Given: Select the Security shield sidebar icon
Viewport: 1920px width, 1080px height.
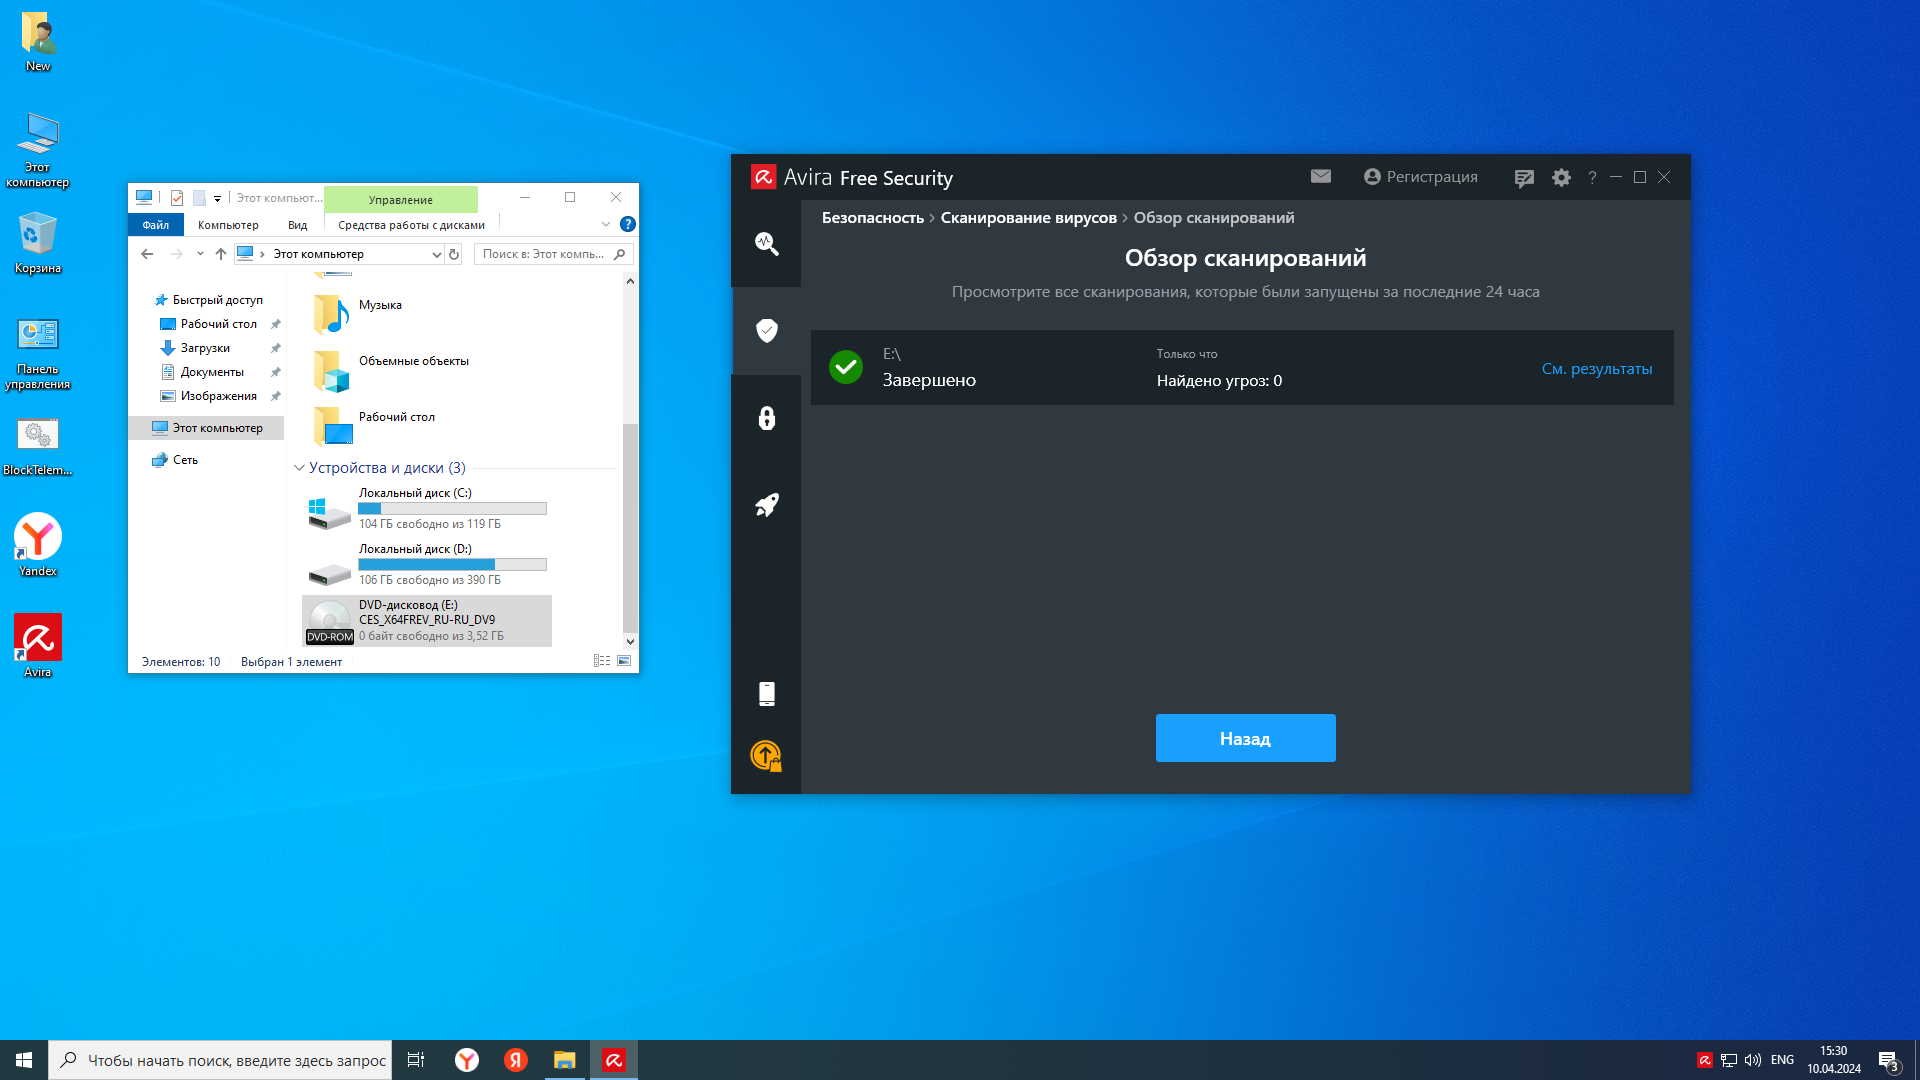Looking at the screenshot, I should [x=767, y=330].
